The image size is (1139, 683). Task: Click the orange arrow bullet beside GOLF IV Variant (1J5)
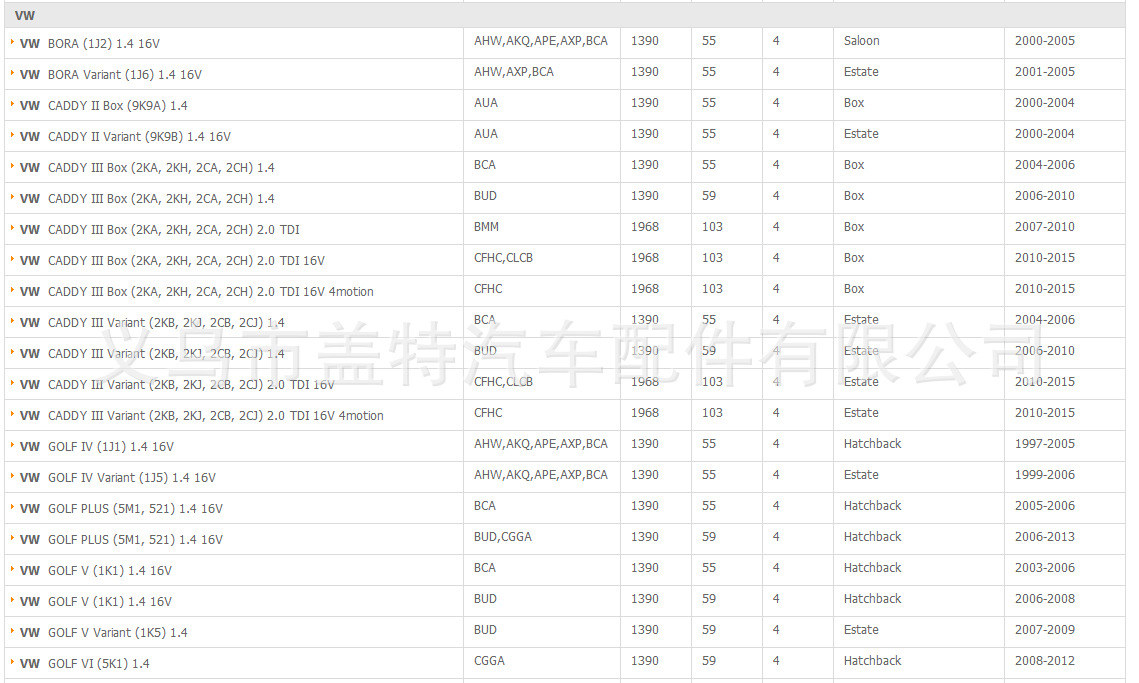[12, 476]
